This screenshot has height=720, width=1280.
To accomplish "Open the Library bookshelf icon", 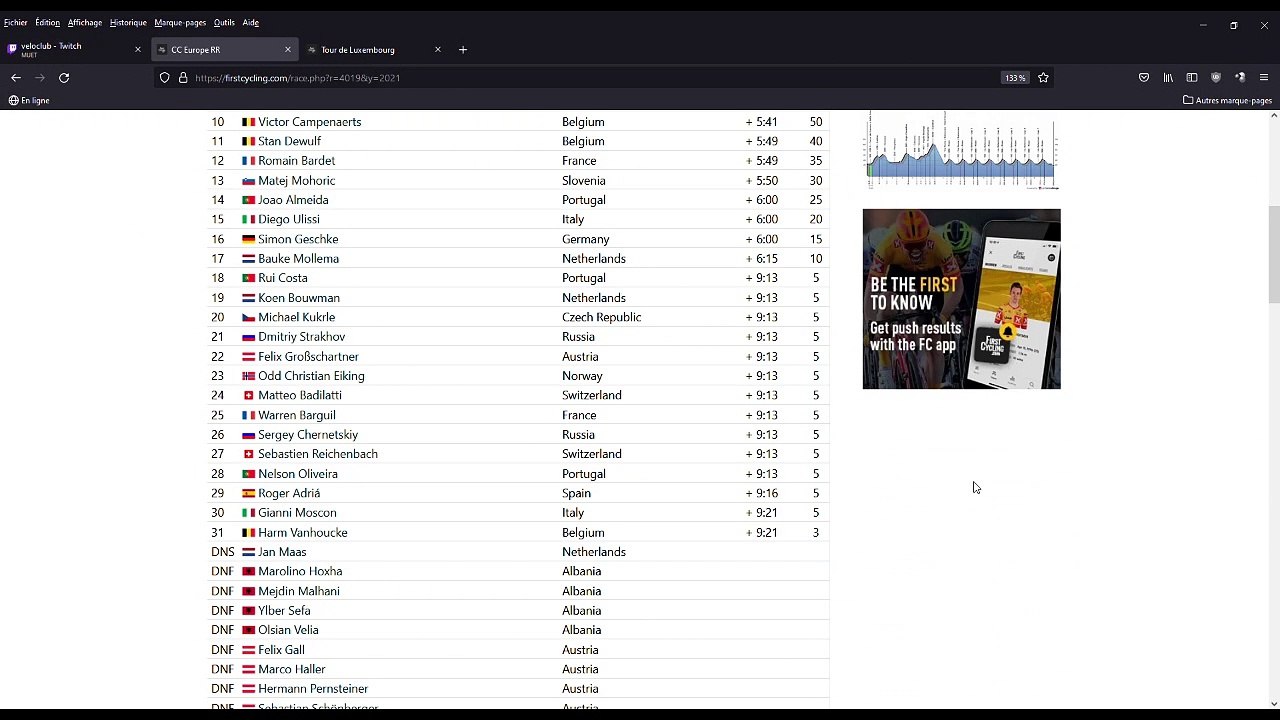I will [x=1168, y=77].
